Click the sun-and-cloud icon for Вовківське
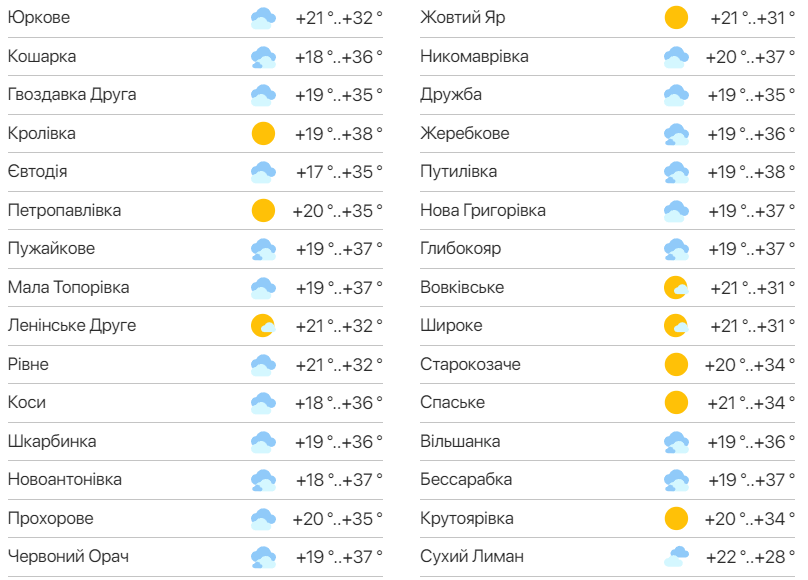Screen dimensions: 808x580 (678, 287)
